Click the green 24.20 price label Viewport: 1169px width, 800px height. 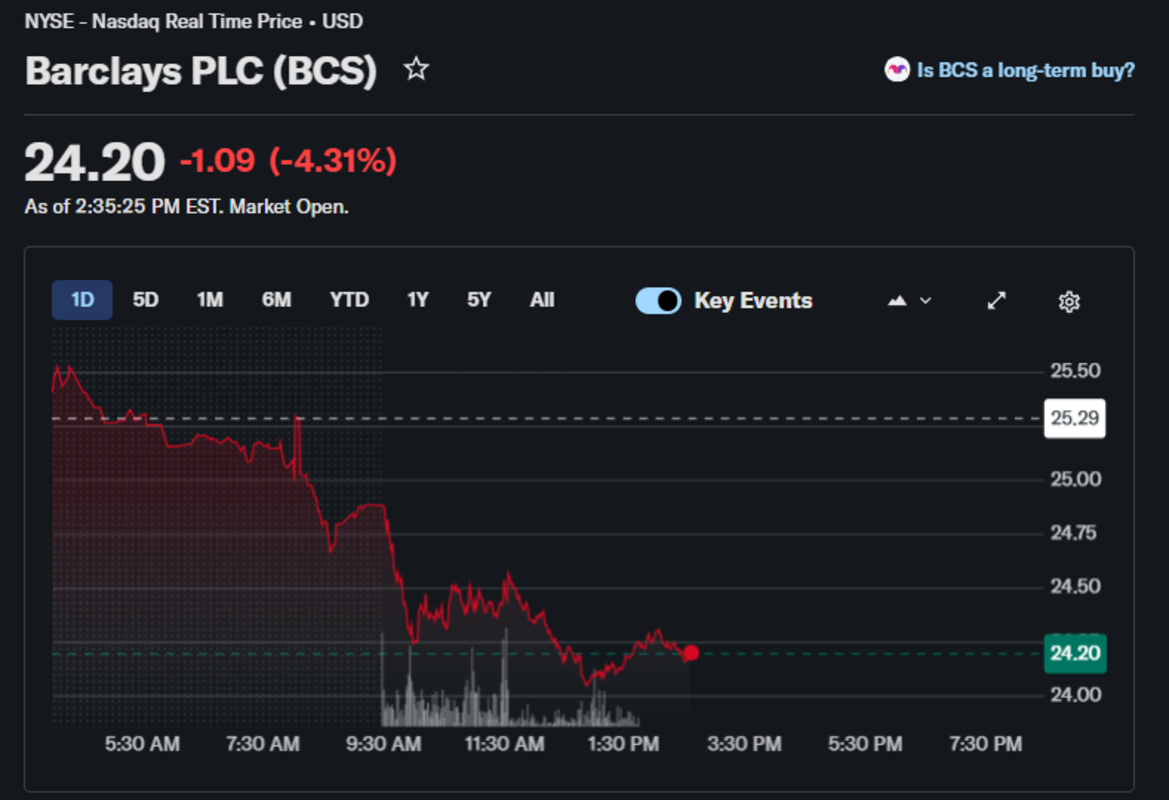click(1074, 654)
